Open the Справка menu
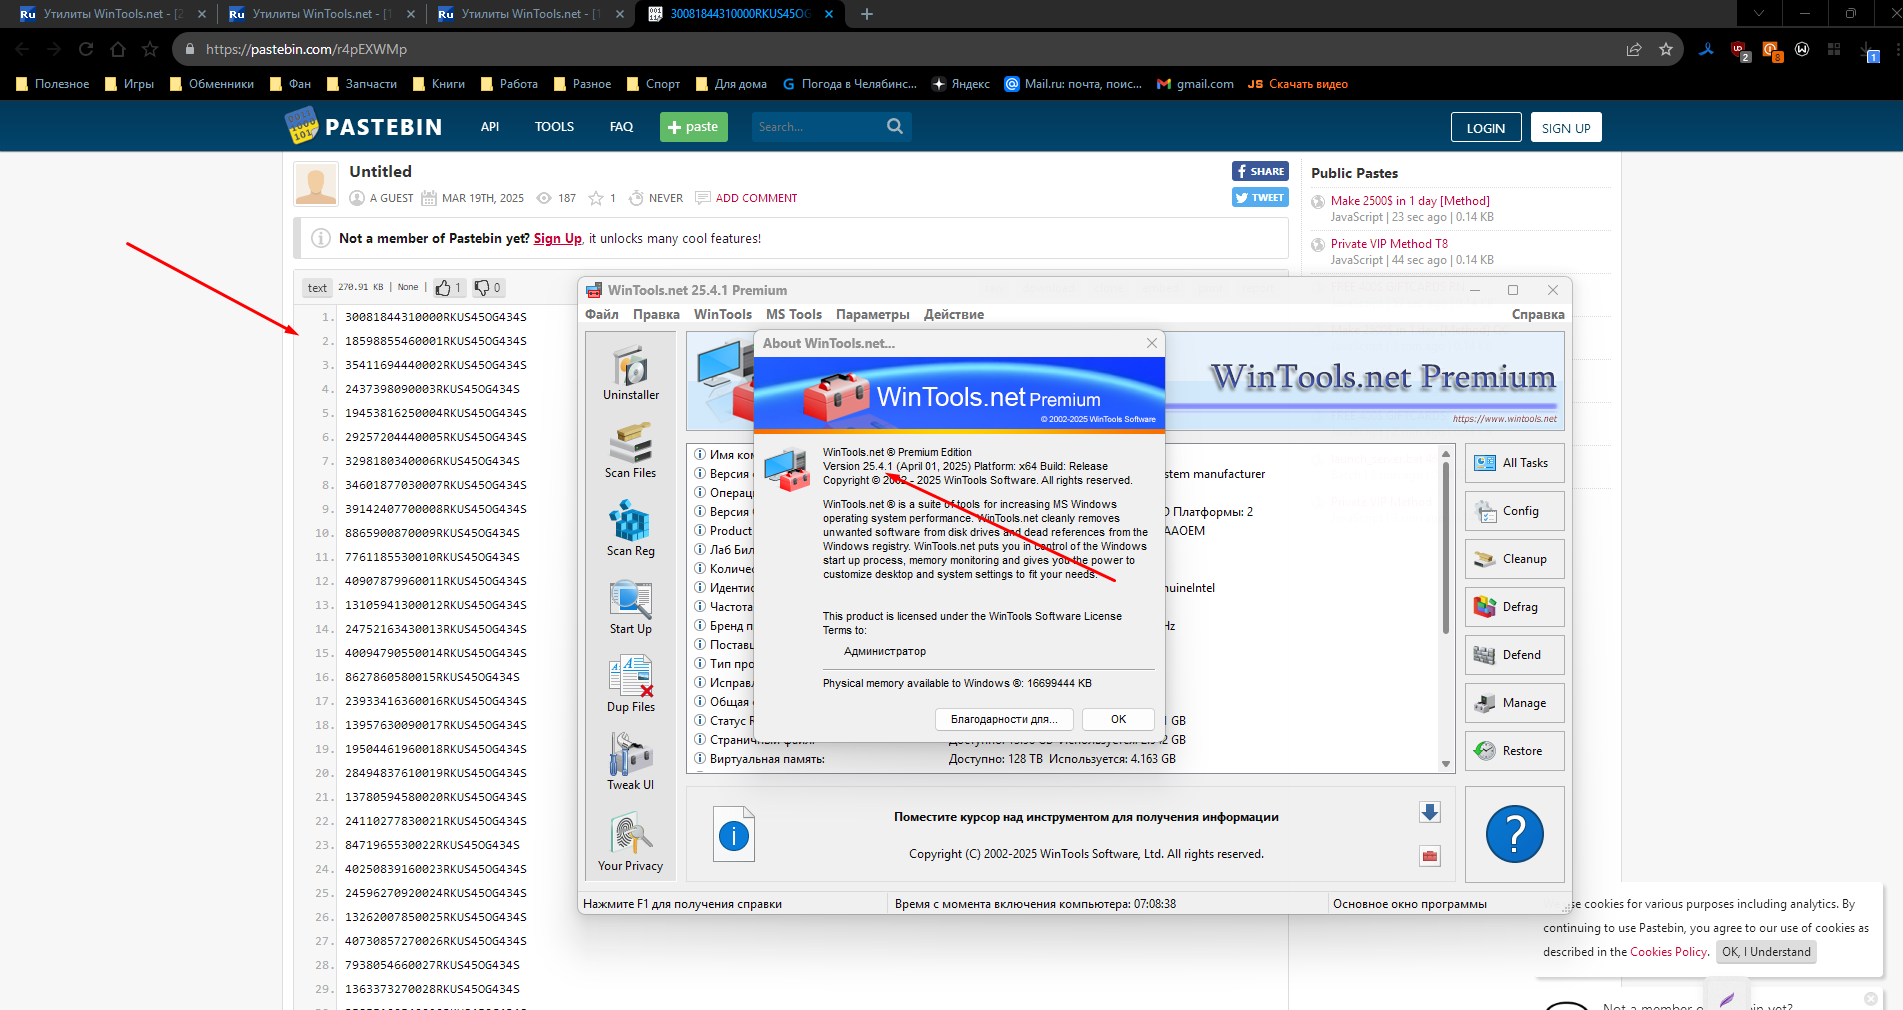 click(x=1538, y=314)
